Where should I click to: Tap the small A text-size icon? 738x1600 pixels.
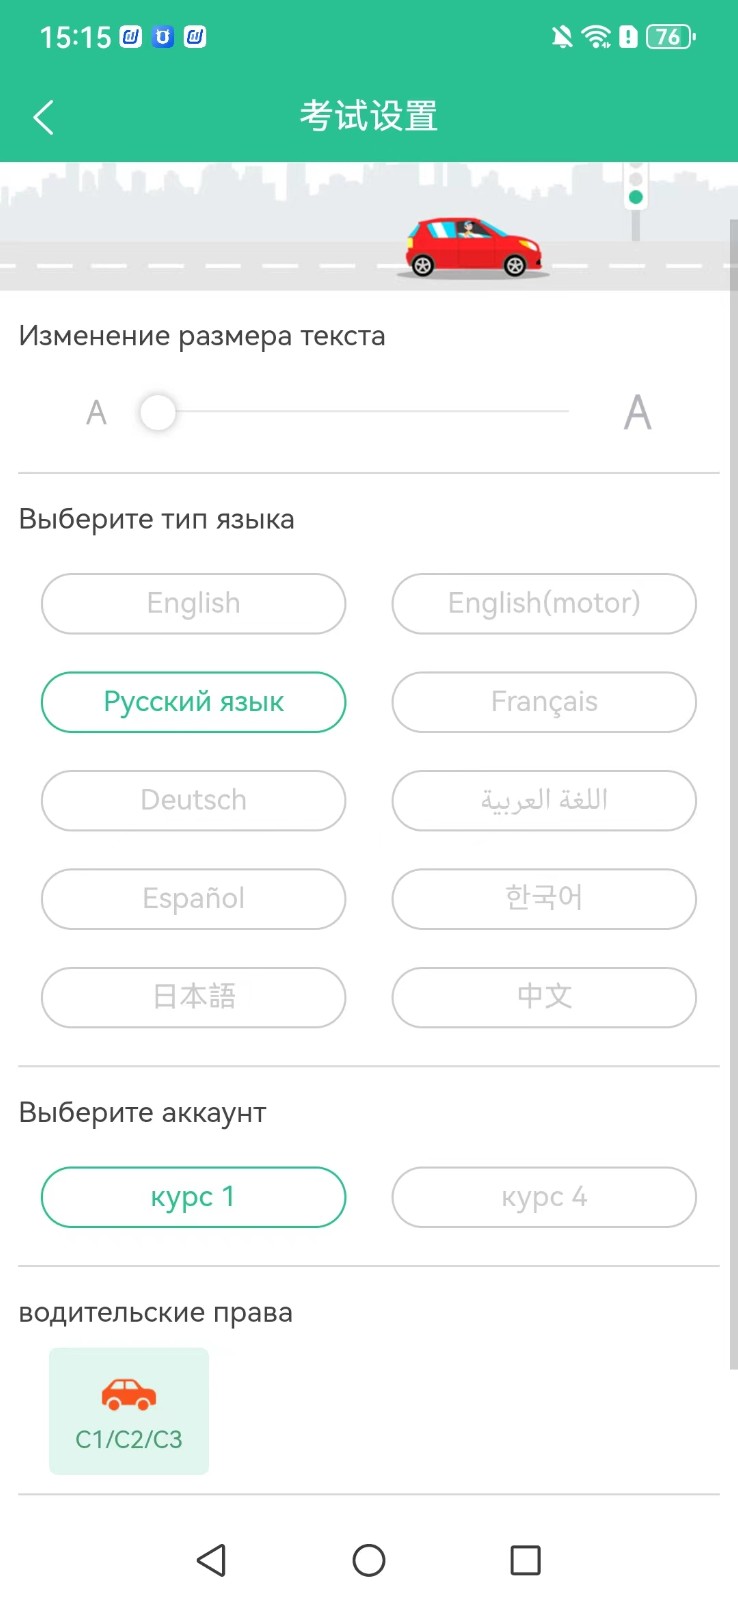(96, 412)
